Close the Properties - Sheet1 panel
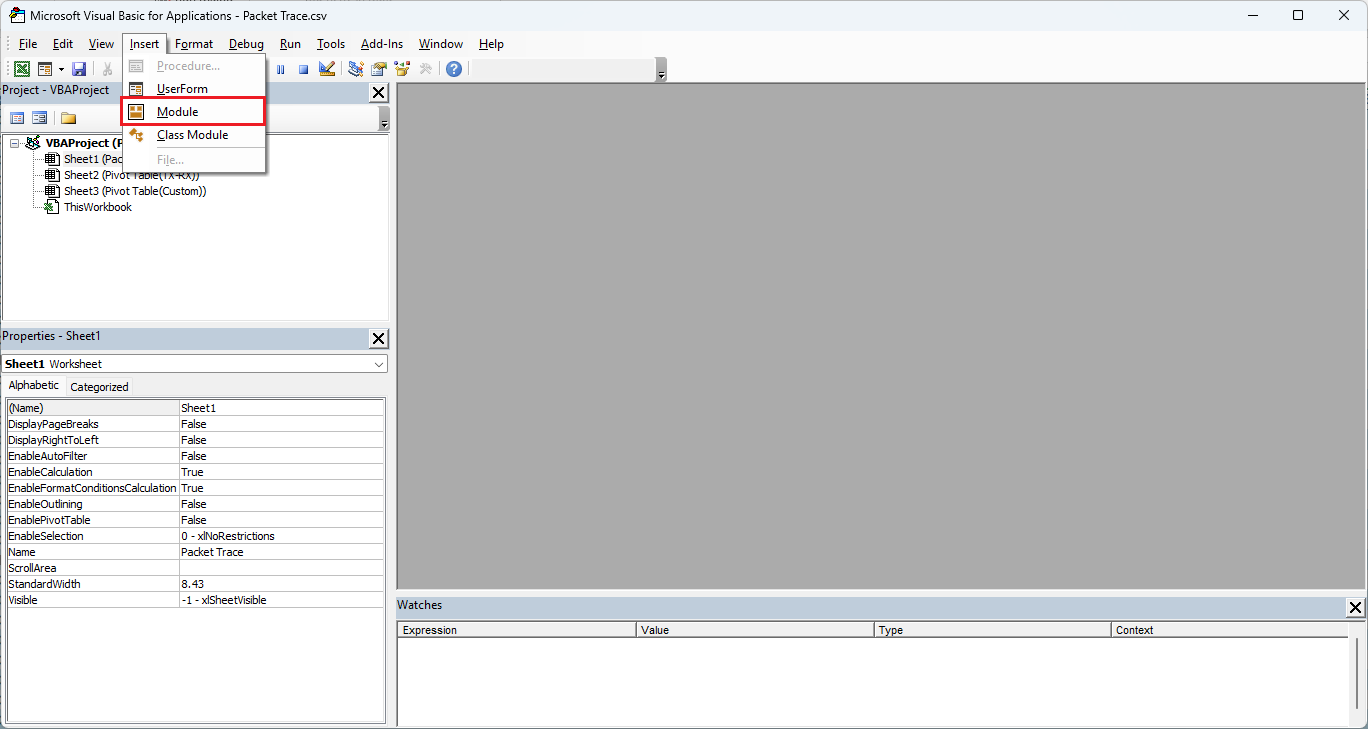Image resolution: width=1368 pixels, height=729 pixels. [x=378, y=338]
